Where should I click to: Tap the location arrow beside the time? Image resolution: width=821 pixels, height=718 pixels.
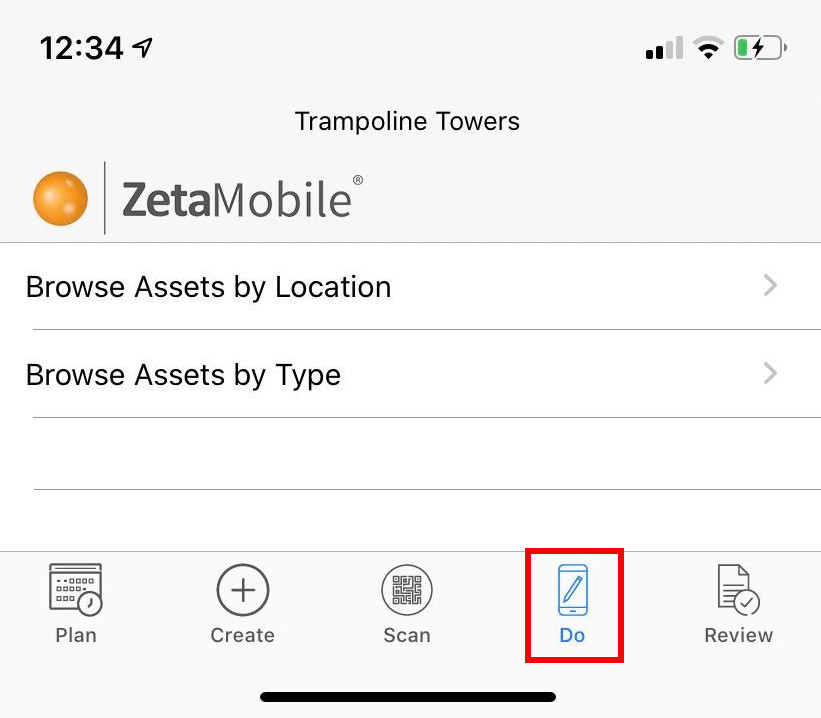(142, 48)
